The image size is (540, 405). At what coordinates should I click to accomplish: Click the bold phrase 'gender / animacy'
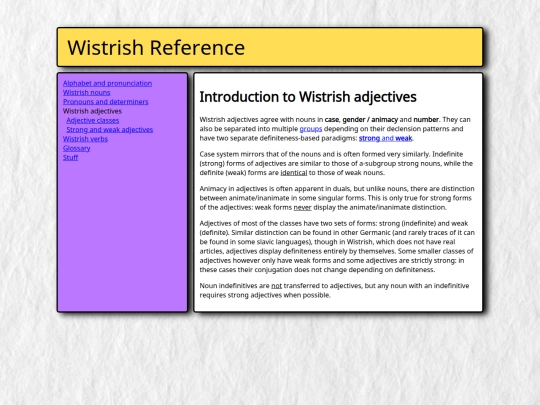point(370,120)
